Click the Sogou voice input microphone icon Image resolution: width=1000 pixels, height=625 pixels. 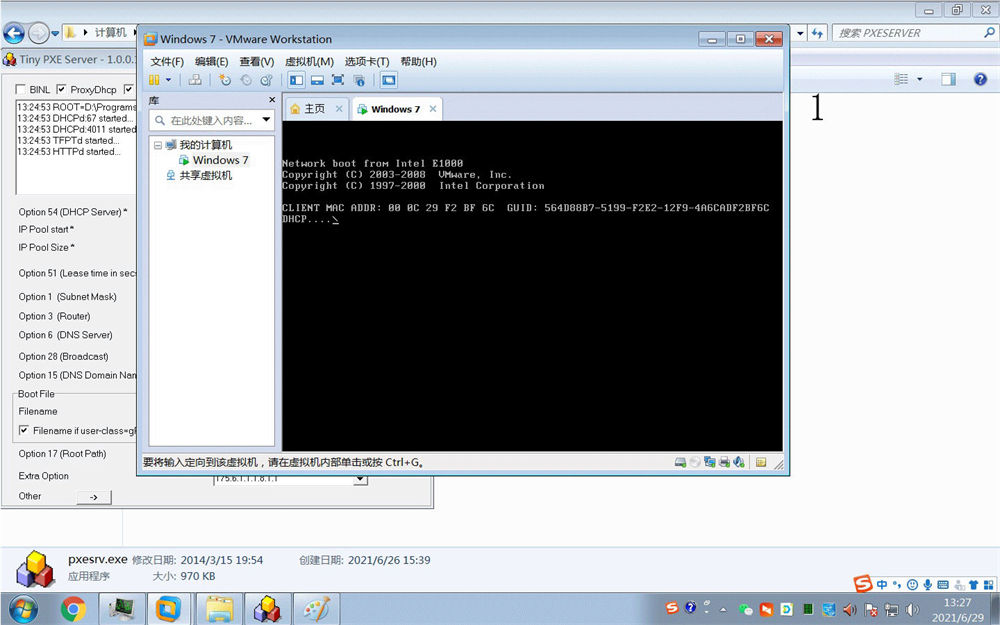click(927, 584)
